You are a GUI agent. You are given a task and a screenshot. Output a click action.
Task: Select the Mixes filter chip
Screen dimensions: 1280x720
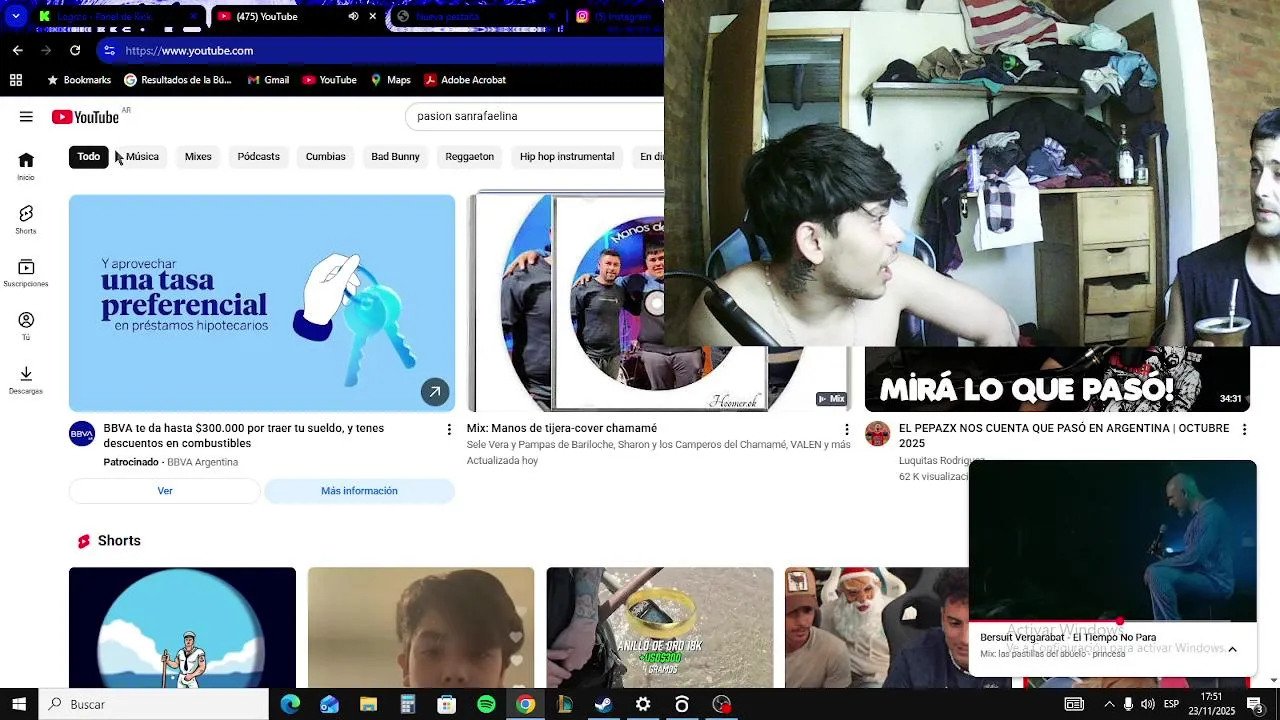pos(198,157)
